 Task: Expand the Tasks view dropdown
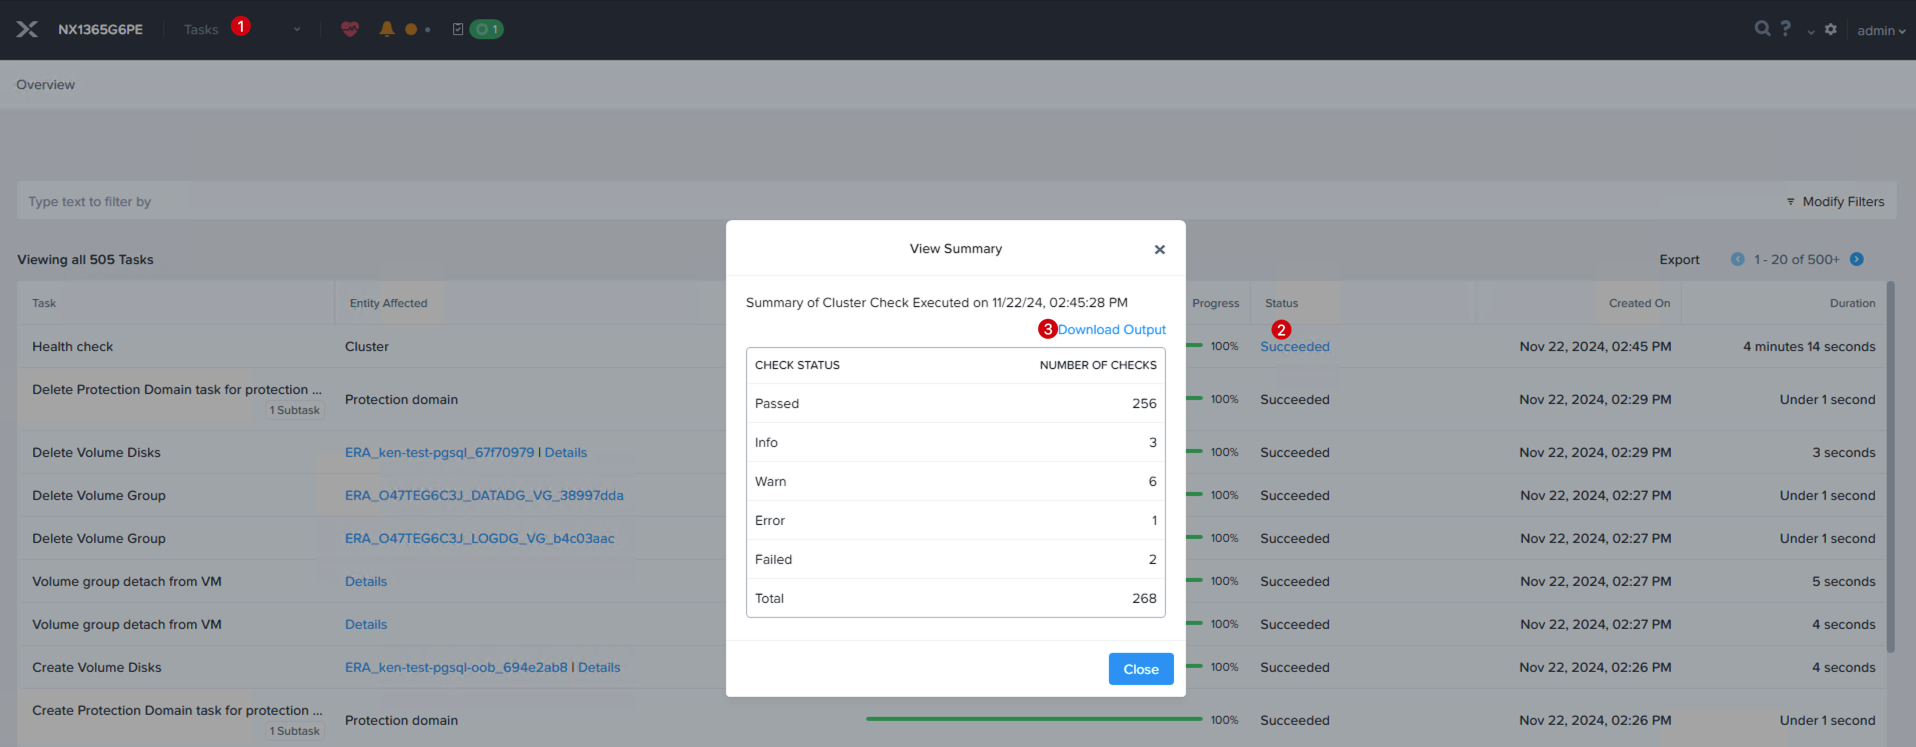(297, 30)
